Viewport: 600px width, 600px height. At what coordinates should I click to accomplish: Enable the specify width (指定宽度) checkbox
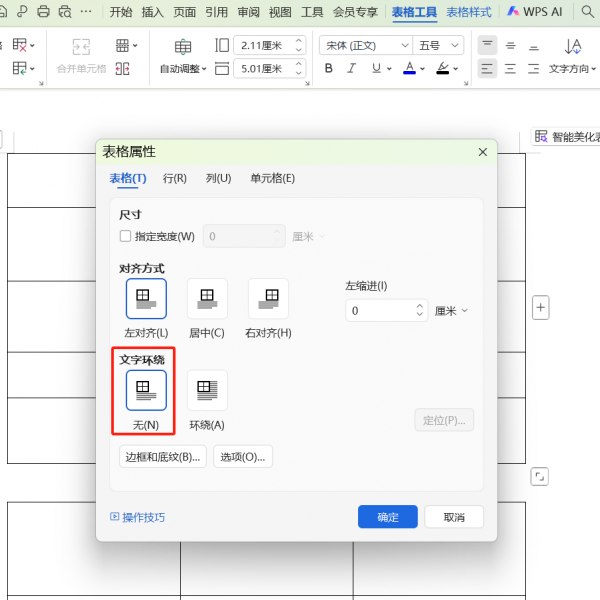click(125, 237)
